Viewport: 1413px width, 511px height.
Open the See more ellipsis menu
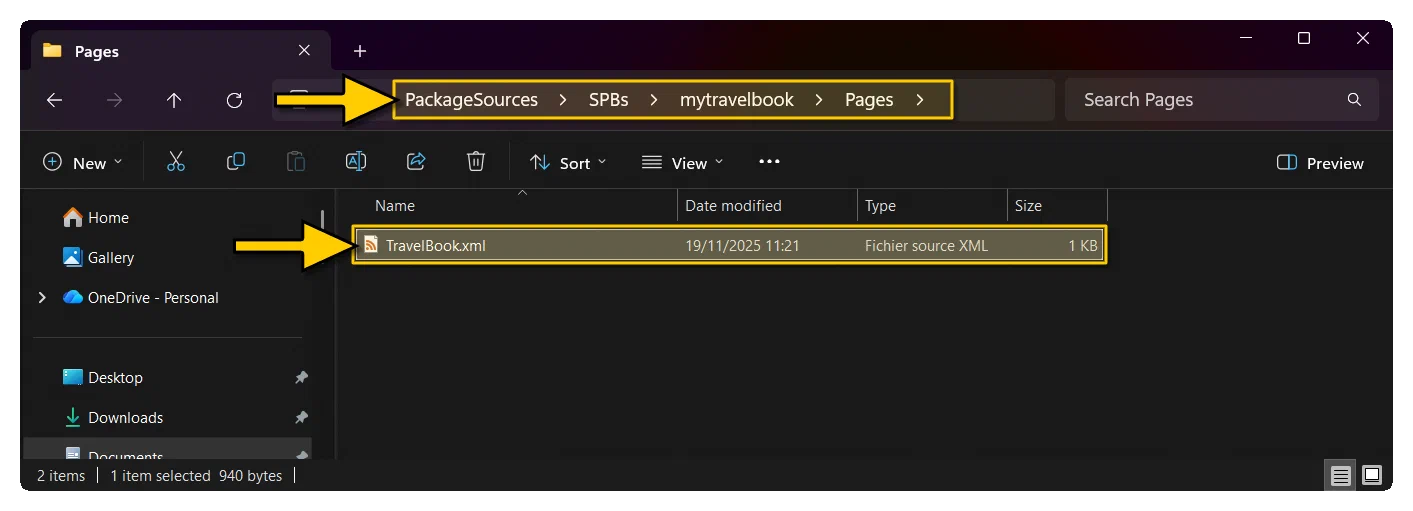pyautogui.click(x=769, y=162)
